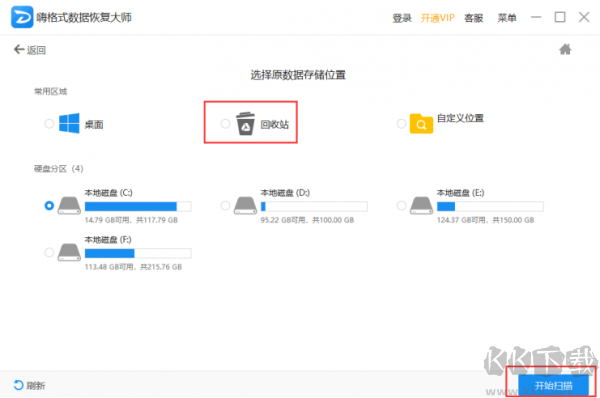Viewport: 600px width, 398px height.
Task: Select the 桌面 radio button
Action: [49, 124]
